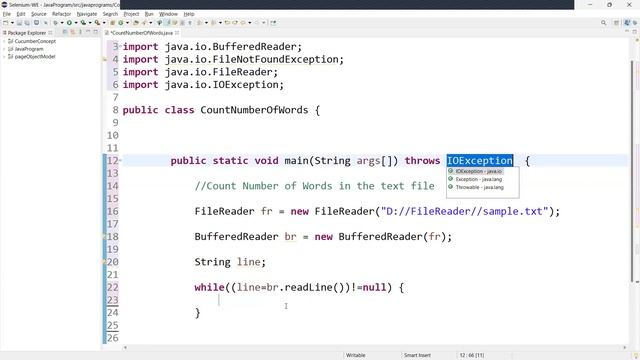Expand the pageObjectModel project node
The image size is (640, 360).
point(4,57)
